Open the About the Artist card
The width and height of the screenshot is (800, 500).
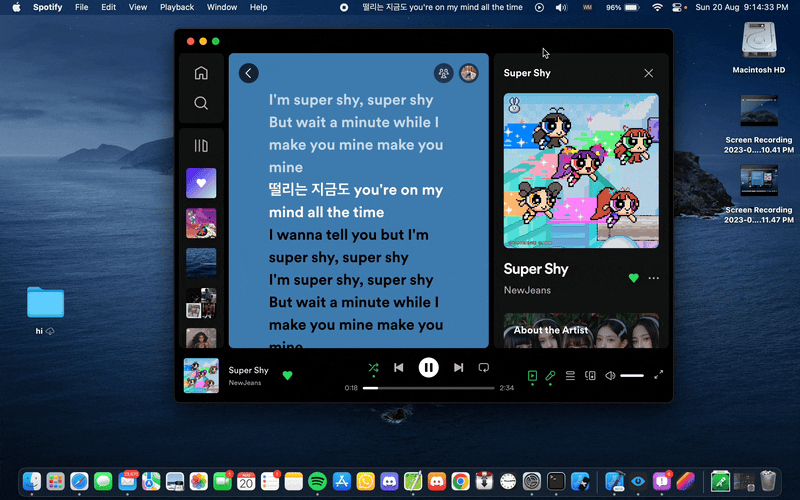[x=581, y=330]
